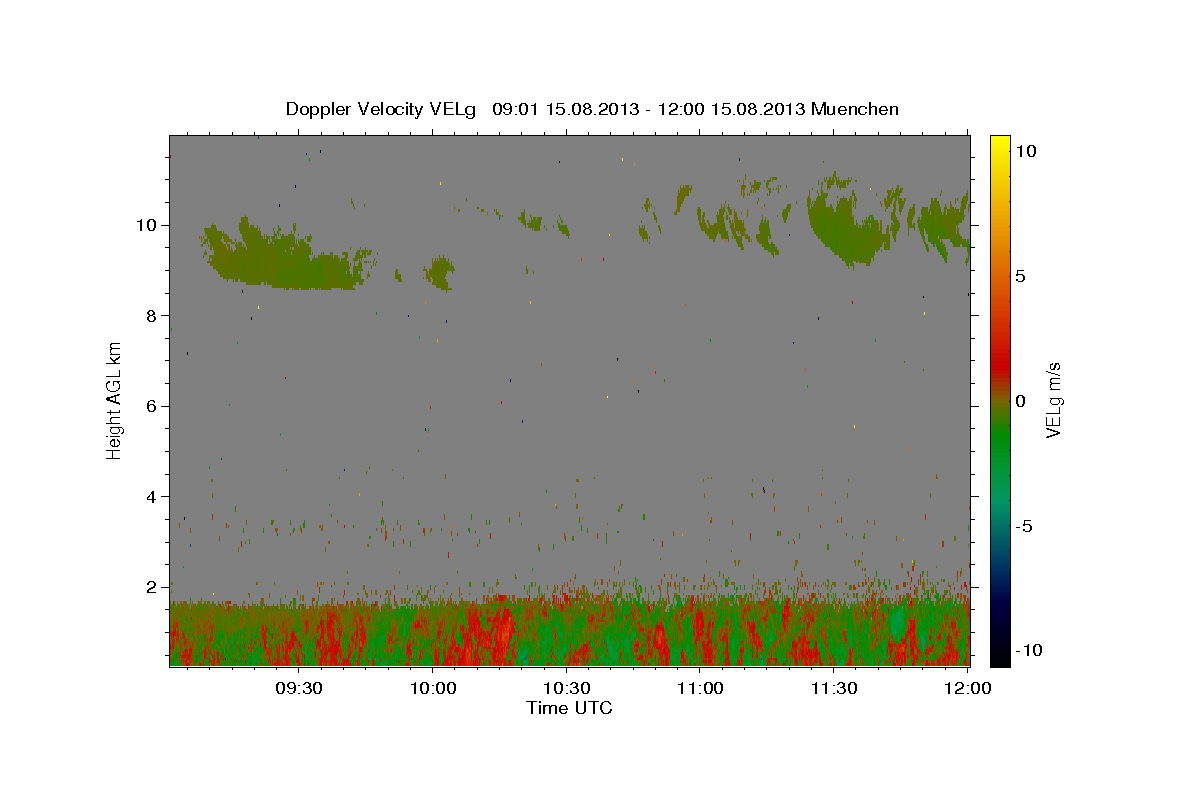Image resolution: width=1200 pixels, height=800 pixels.
Task: Click the 10:30 time tick label
Action: (567, 688)
